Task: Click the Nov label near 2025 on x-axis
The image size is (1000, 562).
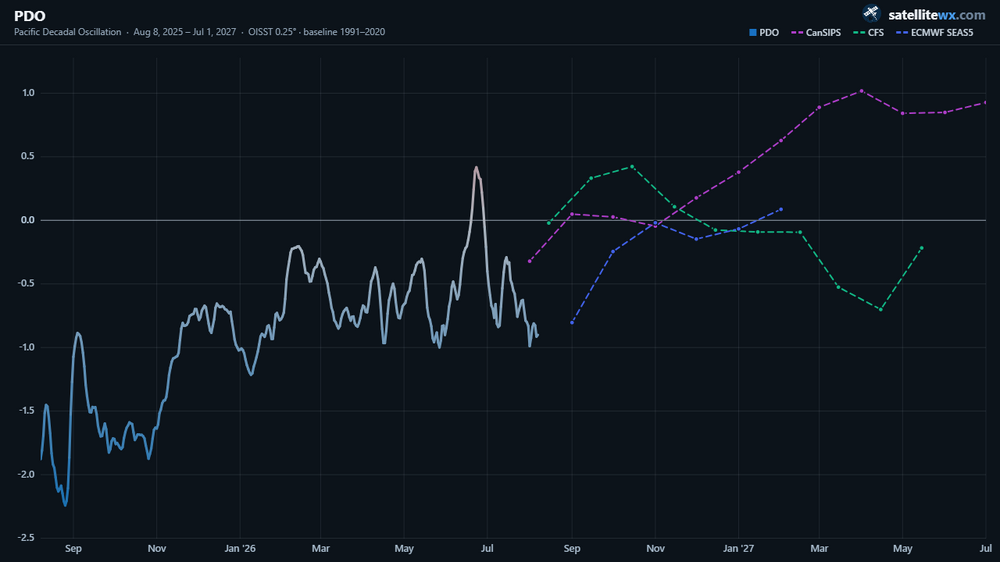Action: [x=157, y=549]
